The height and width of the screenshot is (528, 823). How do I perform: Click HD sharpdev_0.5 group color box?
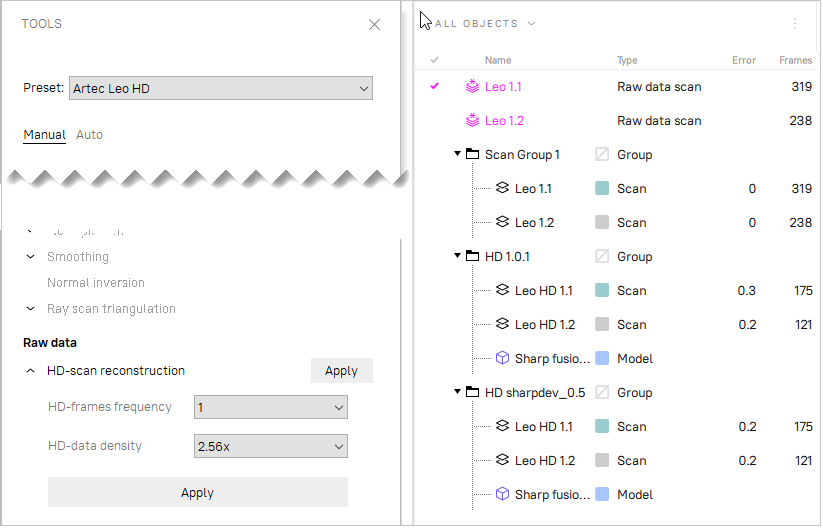pos(602,393)
